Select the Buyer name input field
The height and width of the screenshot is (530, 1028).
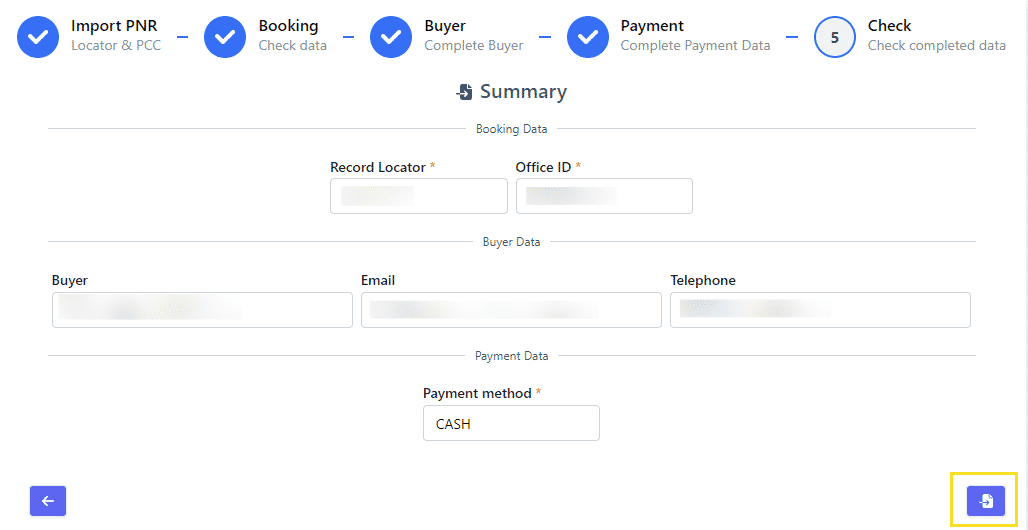coord(202,310)
